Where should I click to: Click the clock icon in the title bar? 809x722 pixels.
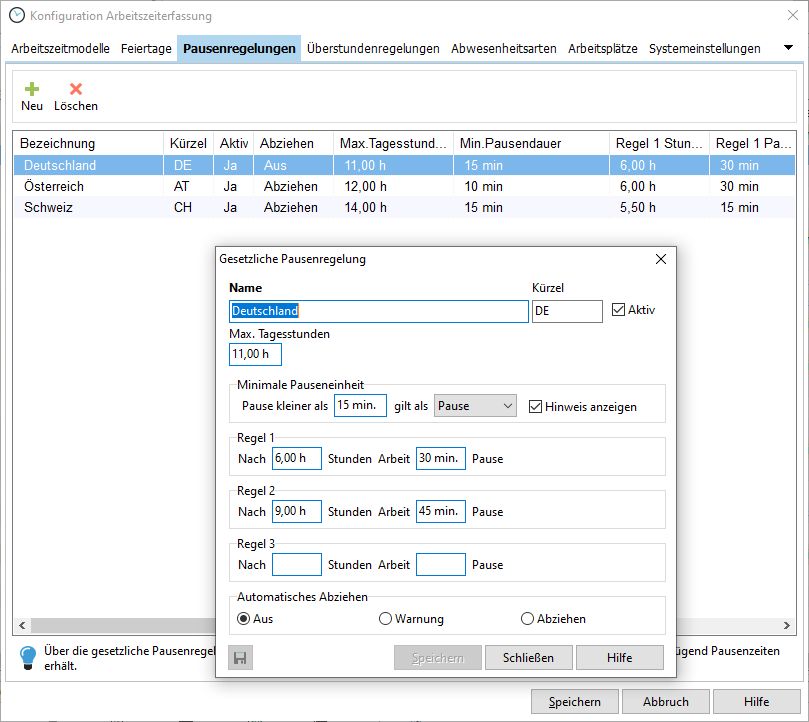tap(17, 16)
